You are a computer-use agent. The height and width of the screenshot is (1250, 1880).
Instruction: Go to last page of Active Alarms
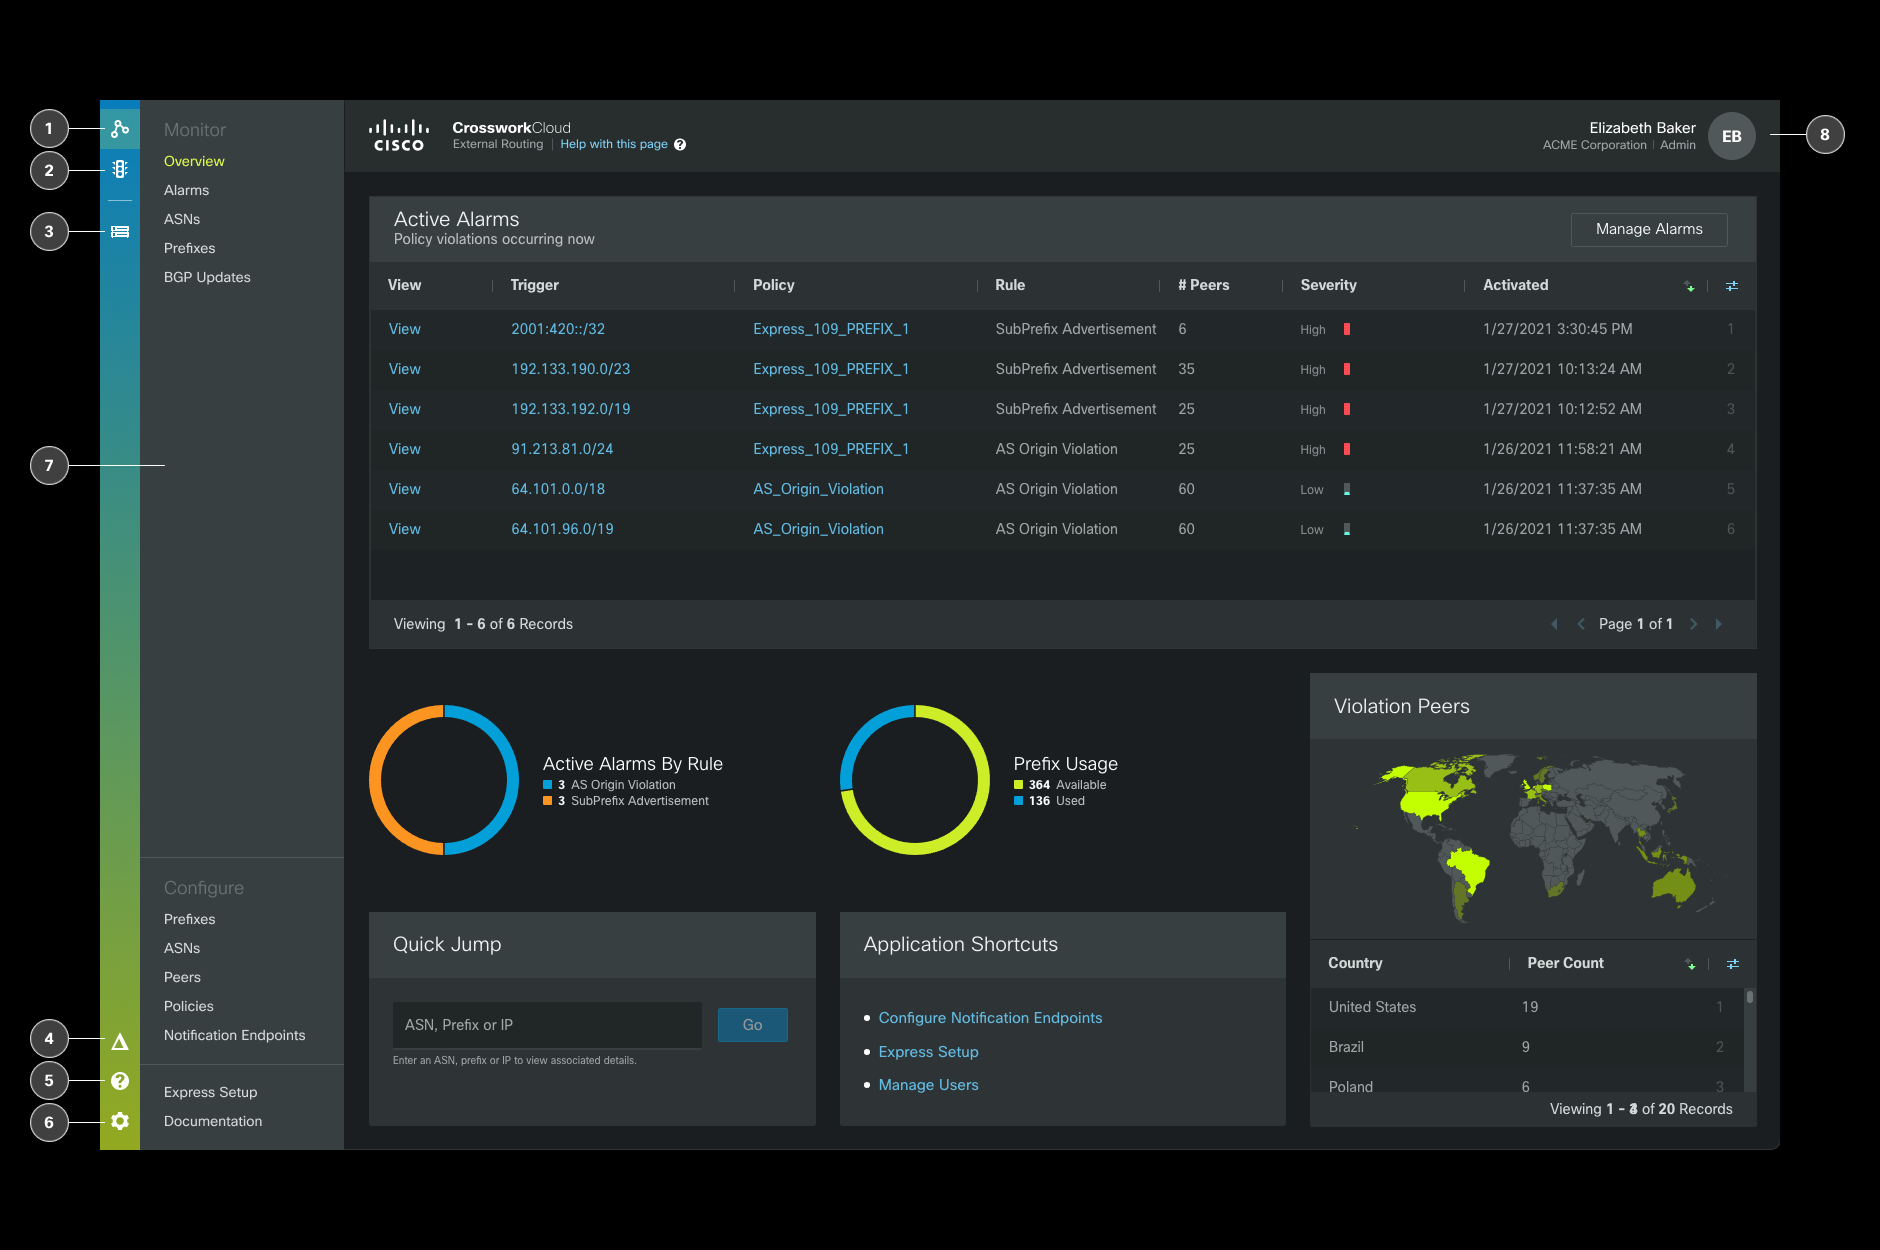click(x=1719, y=624)
